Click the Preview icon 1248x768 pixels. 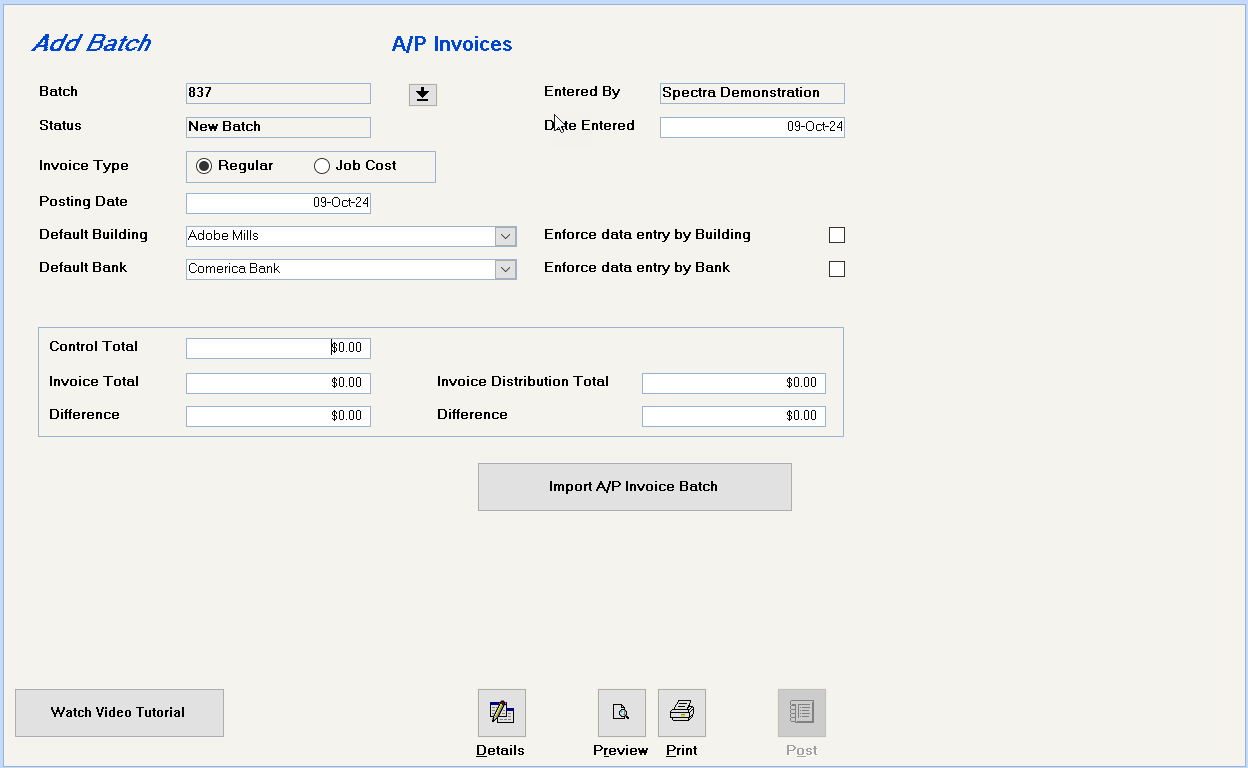pos(620,712)
